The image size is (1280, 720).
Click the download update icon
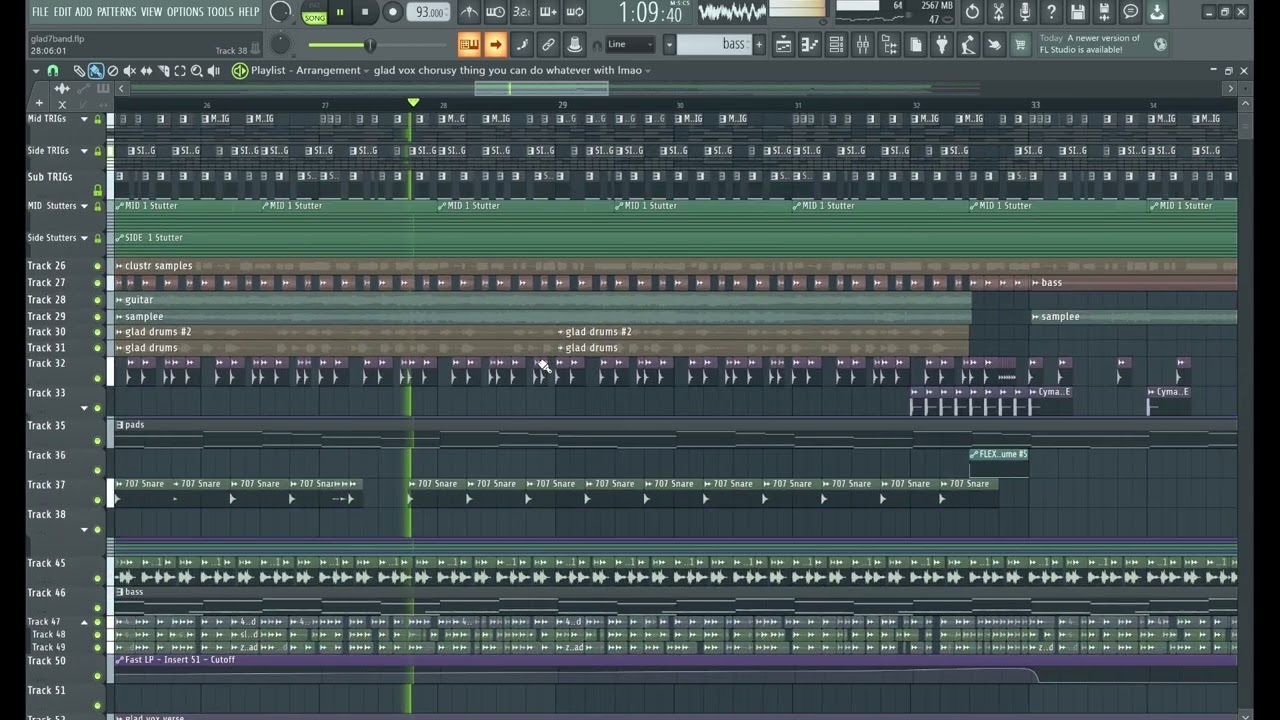coord(1157,12)
